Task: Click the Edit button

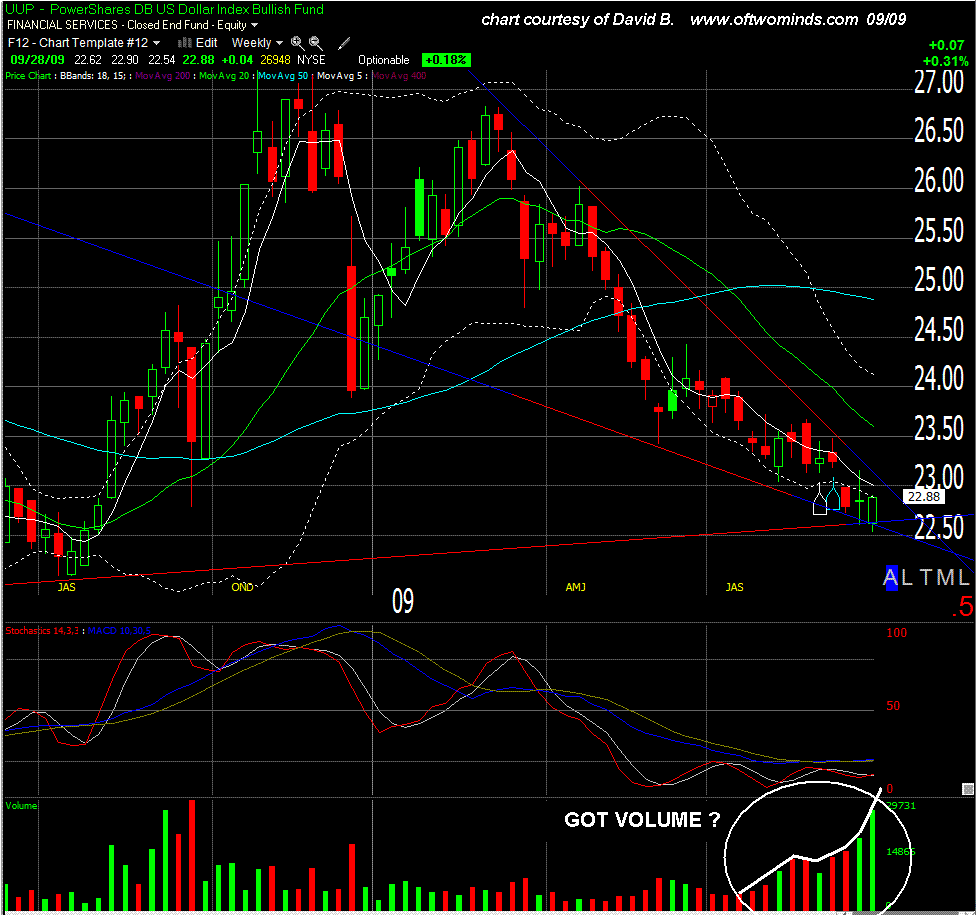Action: point(206,43)
